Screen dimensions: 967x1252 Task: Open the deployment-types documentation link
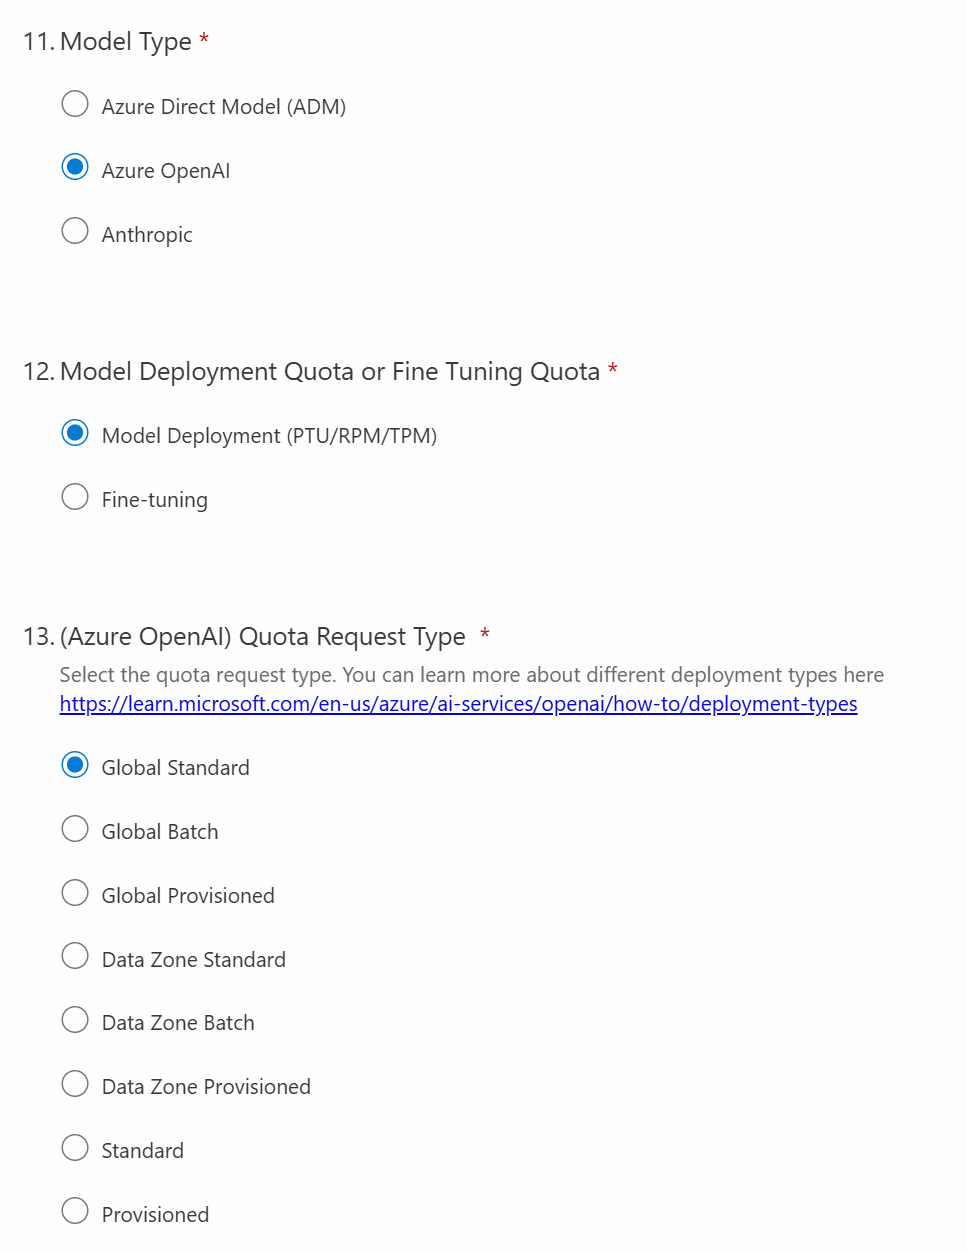tap(458, 704)
